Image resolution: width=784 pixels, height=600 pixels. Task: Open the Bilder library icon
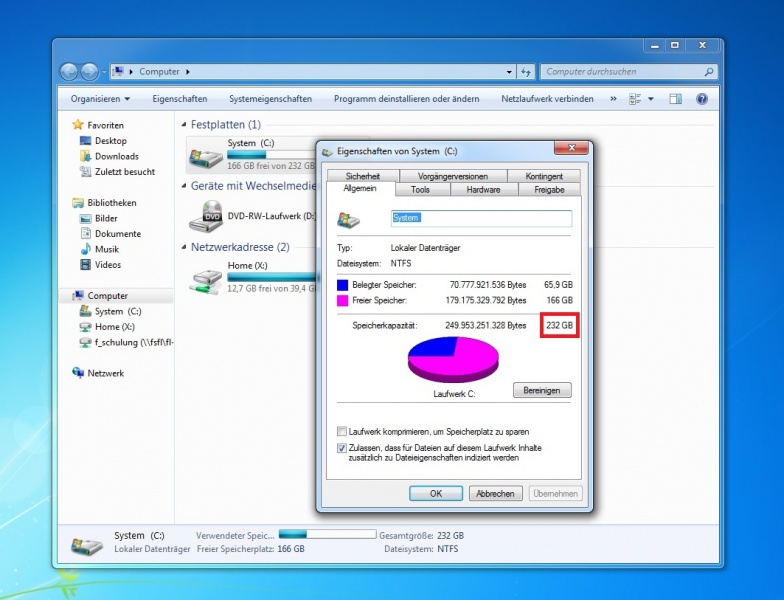[86, 218]
